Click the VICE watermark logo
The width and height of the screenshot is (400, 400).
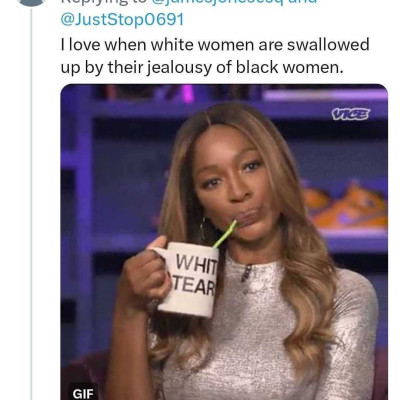351,114
